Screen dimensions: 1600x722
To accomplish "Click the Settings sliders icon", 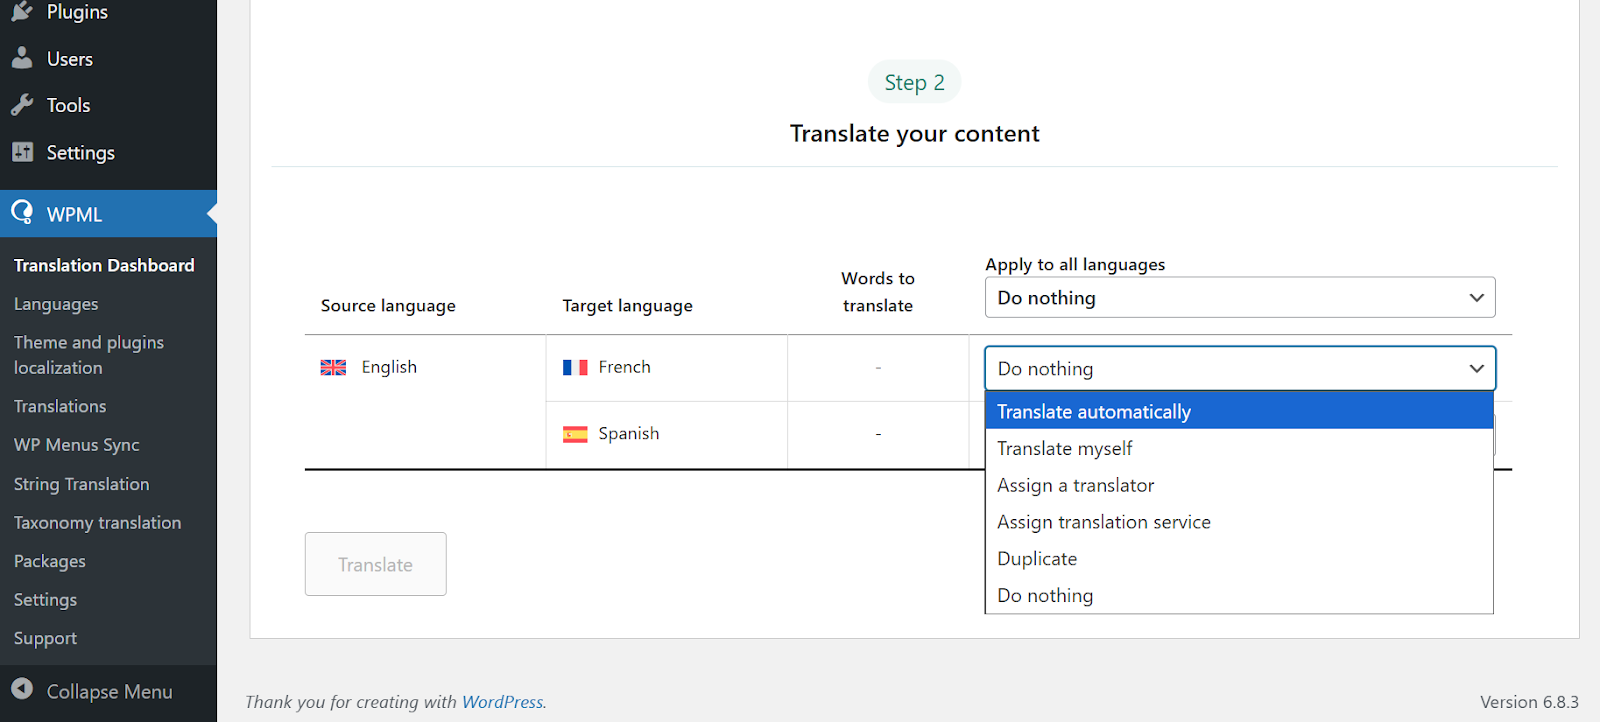I will [22, 152].
